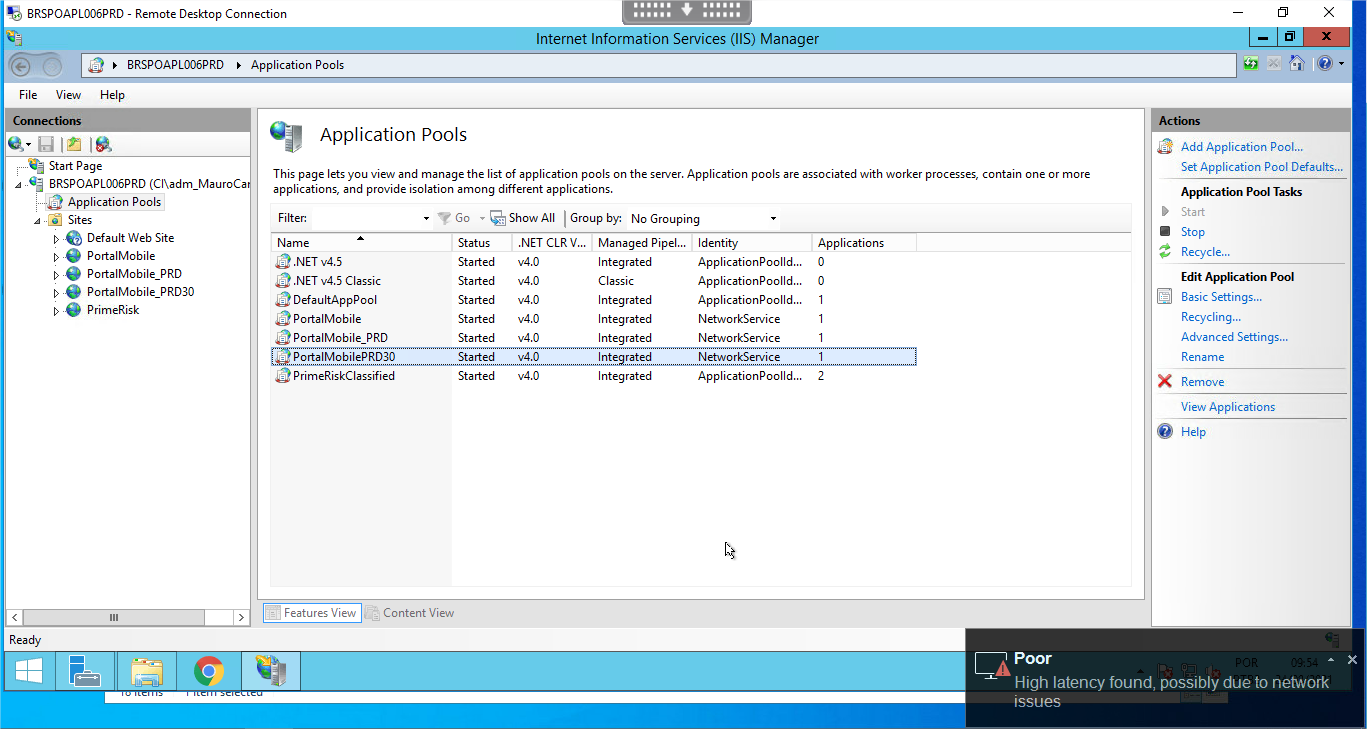Sort by the Status column header
The width and height of the screenshot is (1367, 729).
[x=481, y=243]
